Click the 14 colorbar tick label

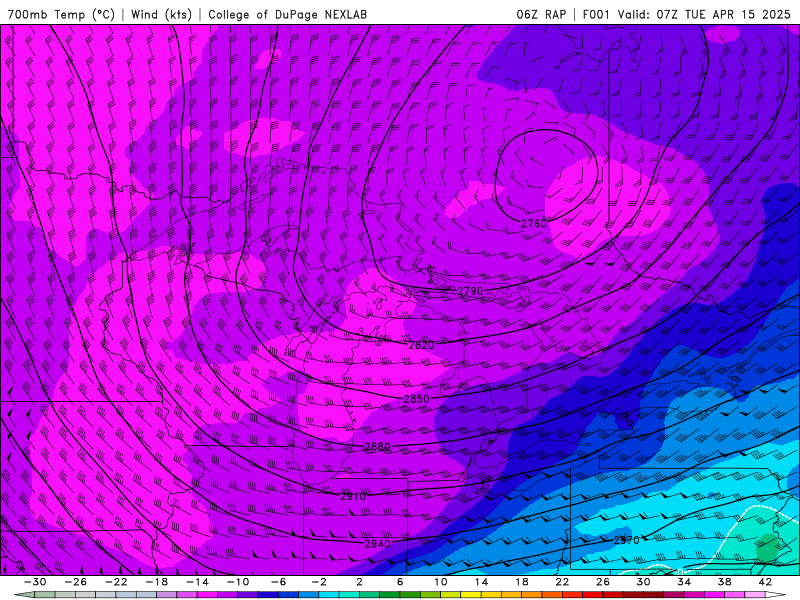point(481,582)
